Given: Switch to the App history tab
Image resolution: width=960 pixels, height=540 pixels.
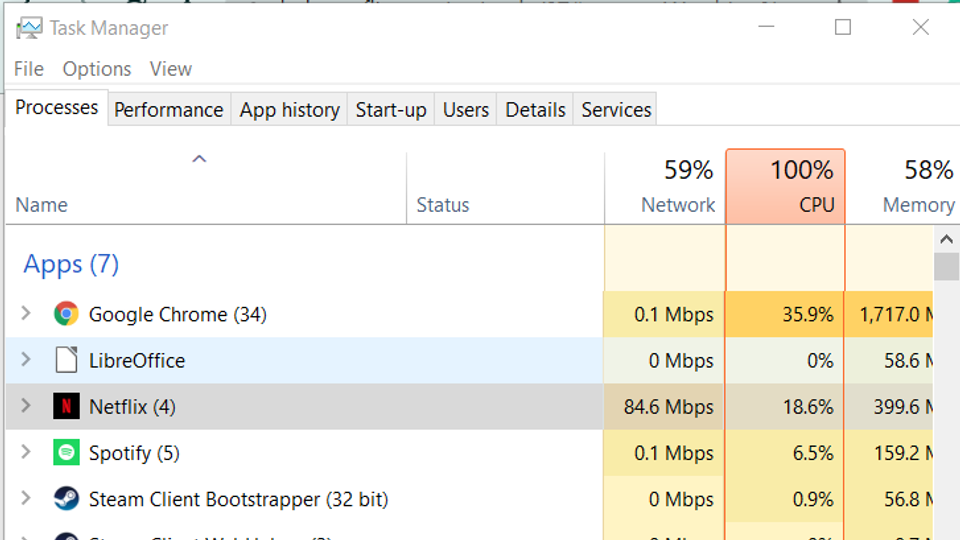Looking at the screenshot, I should pos(289,110).
